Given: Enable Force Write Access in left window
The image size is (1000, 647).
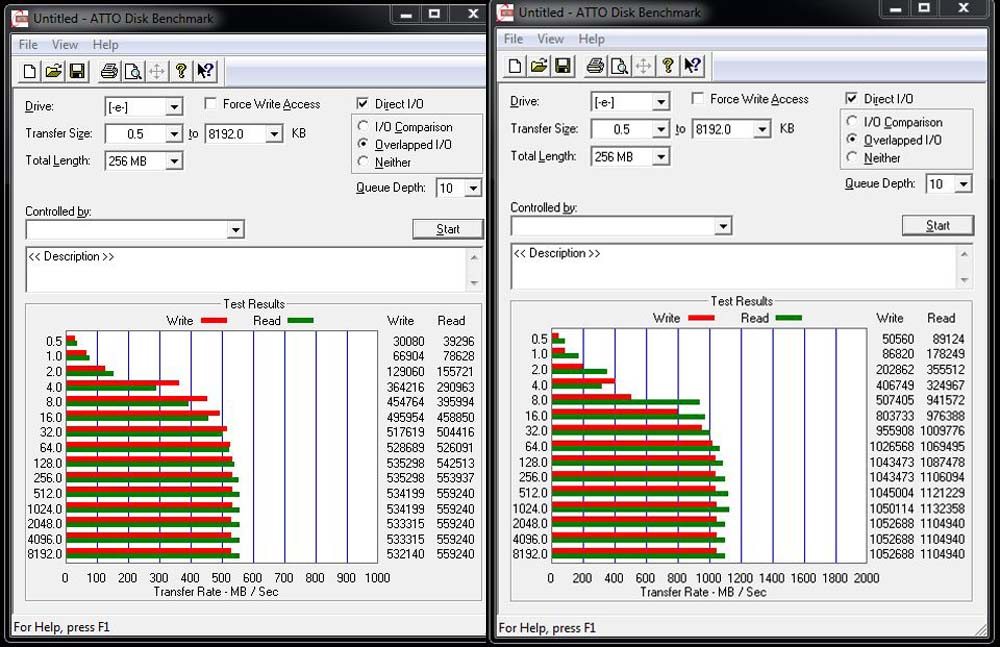Looking at the screenshot, I should tap(211, 104).
